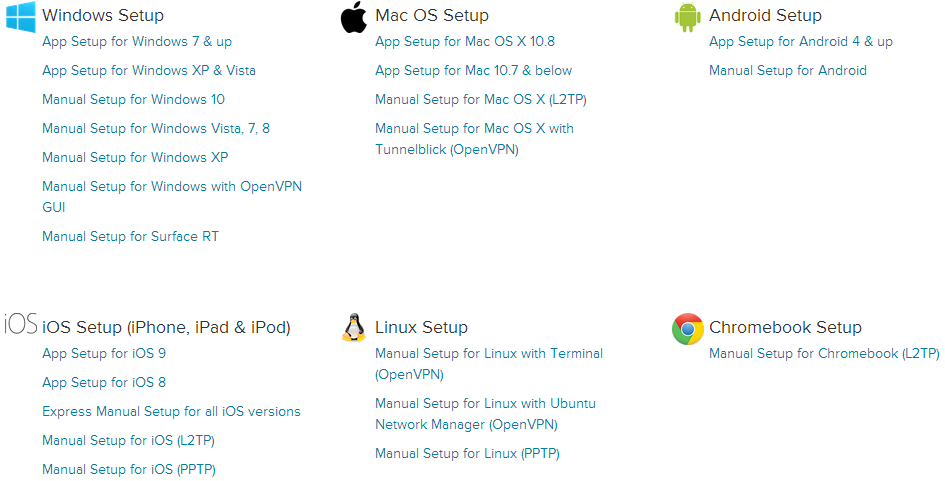
Task: Open Express Manual Setup for all iOS versions
Action: tap(171, 412)
